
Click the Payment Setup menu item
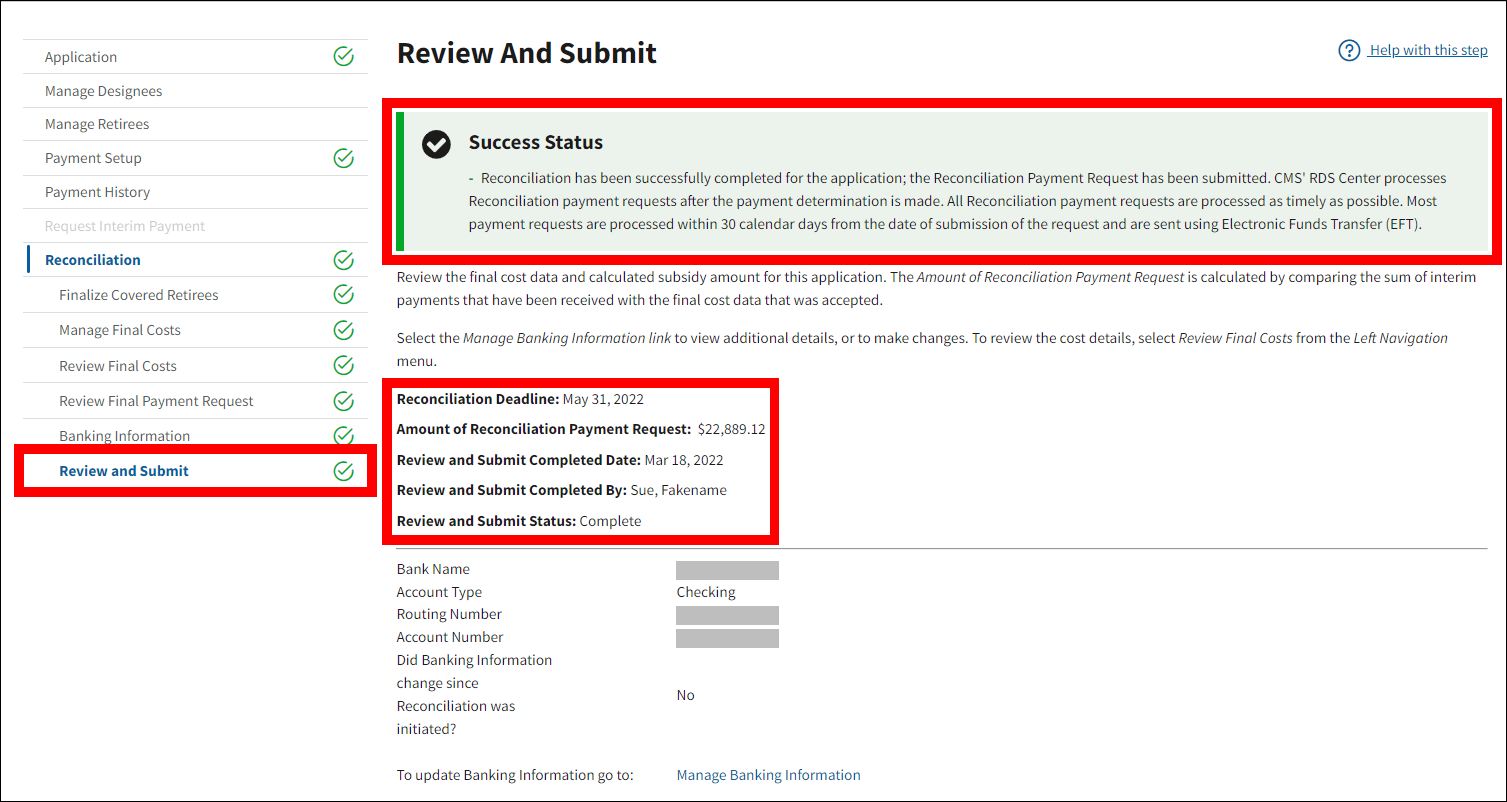(93, 158)
